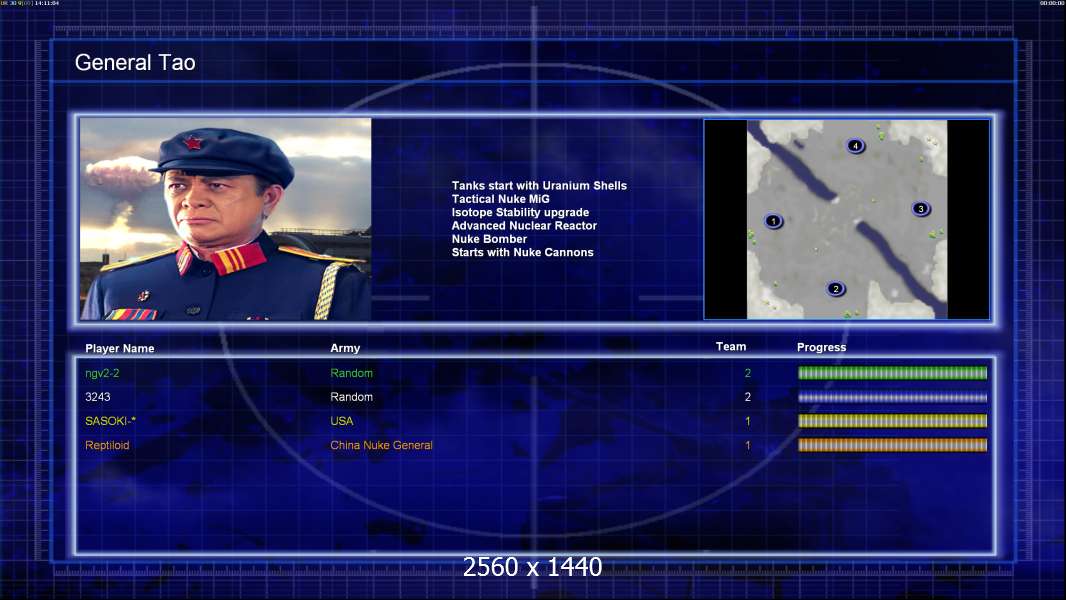
Task: Click the Progress column header
Action: tap(821, 347)
